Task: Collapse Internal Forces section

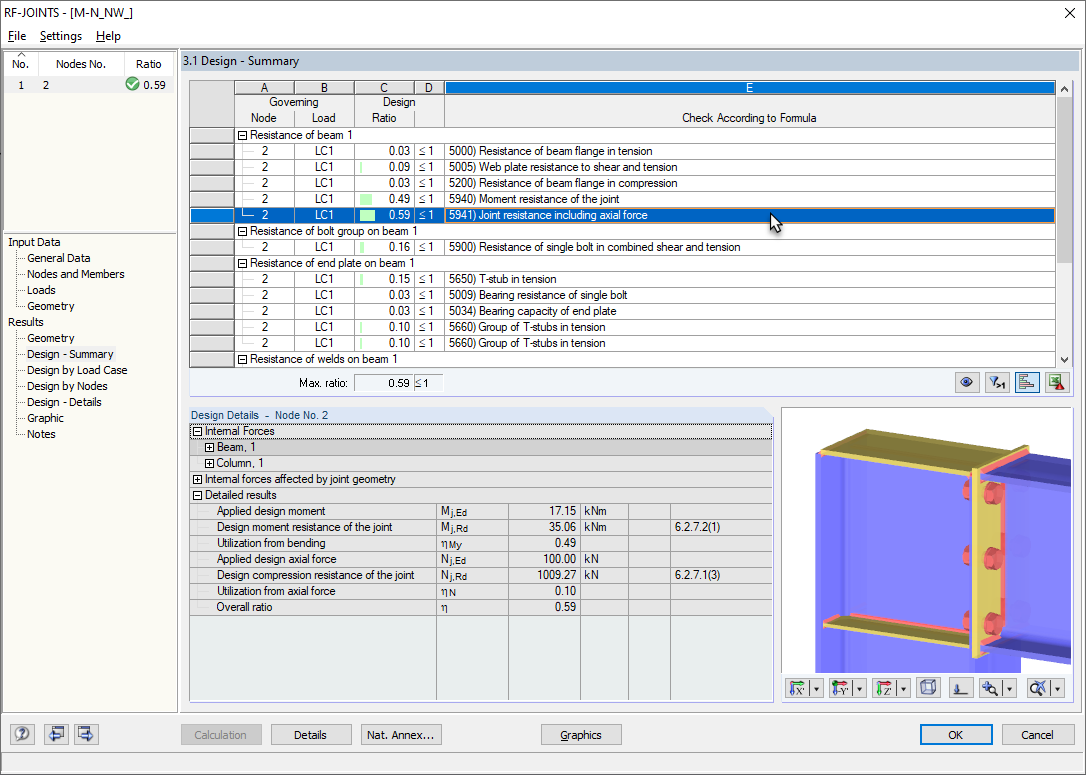Action: tap(197, 431)
